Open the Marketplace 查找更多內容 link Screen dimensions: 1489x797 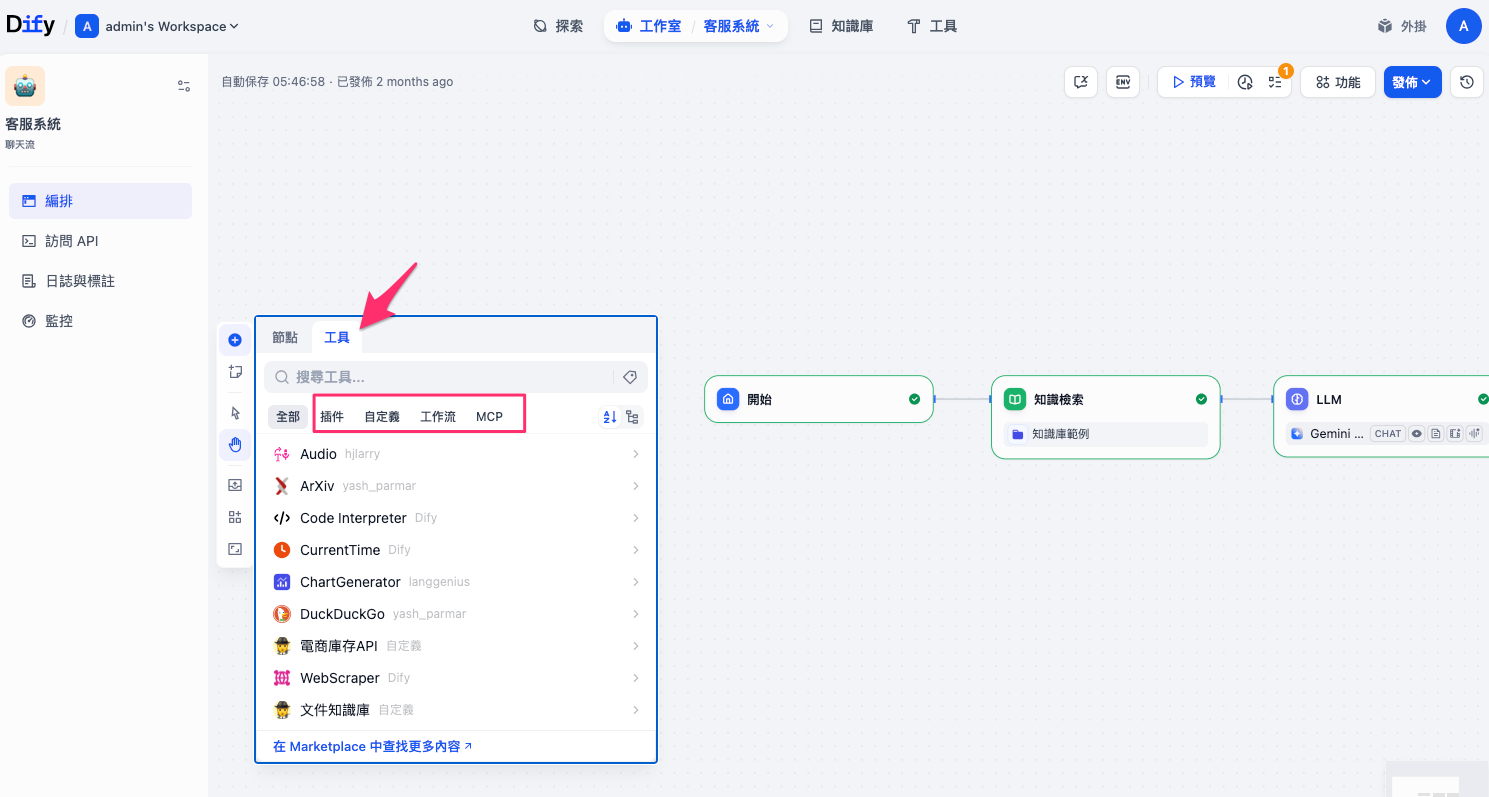pos(372,746)
